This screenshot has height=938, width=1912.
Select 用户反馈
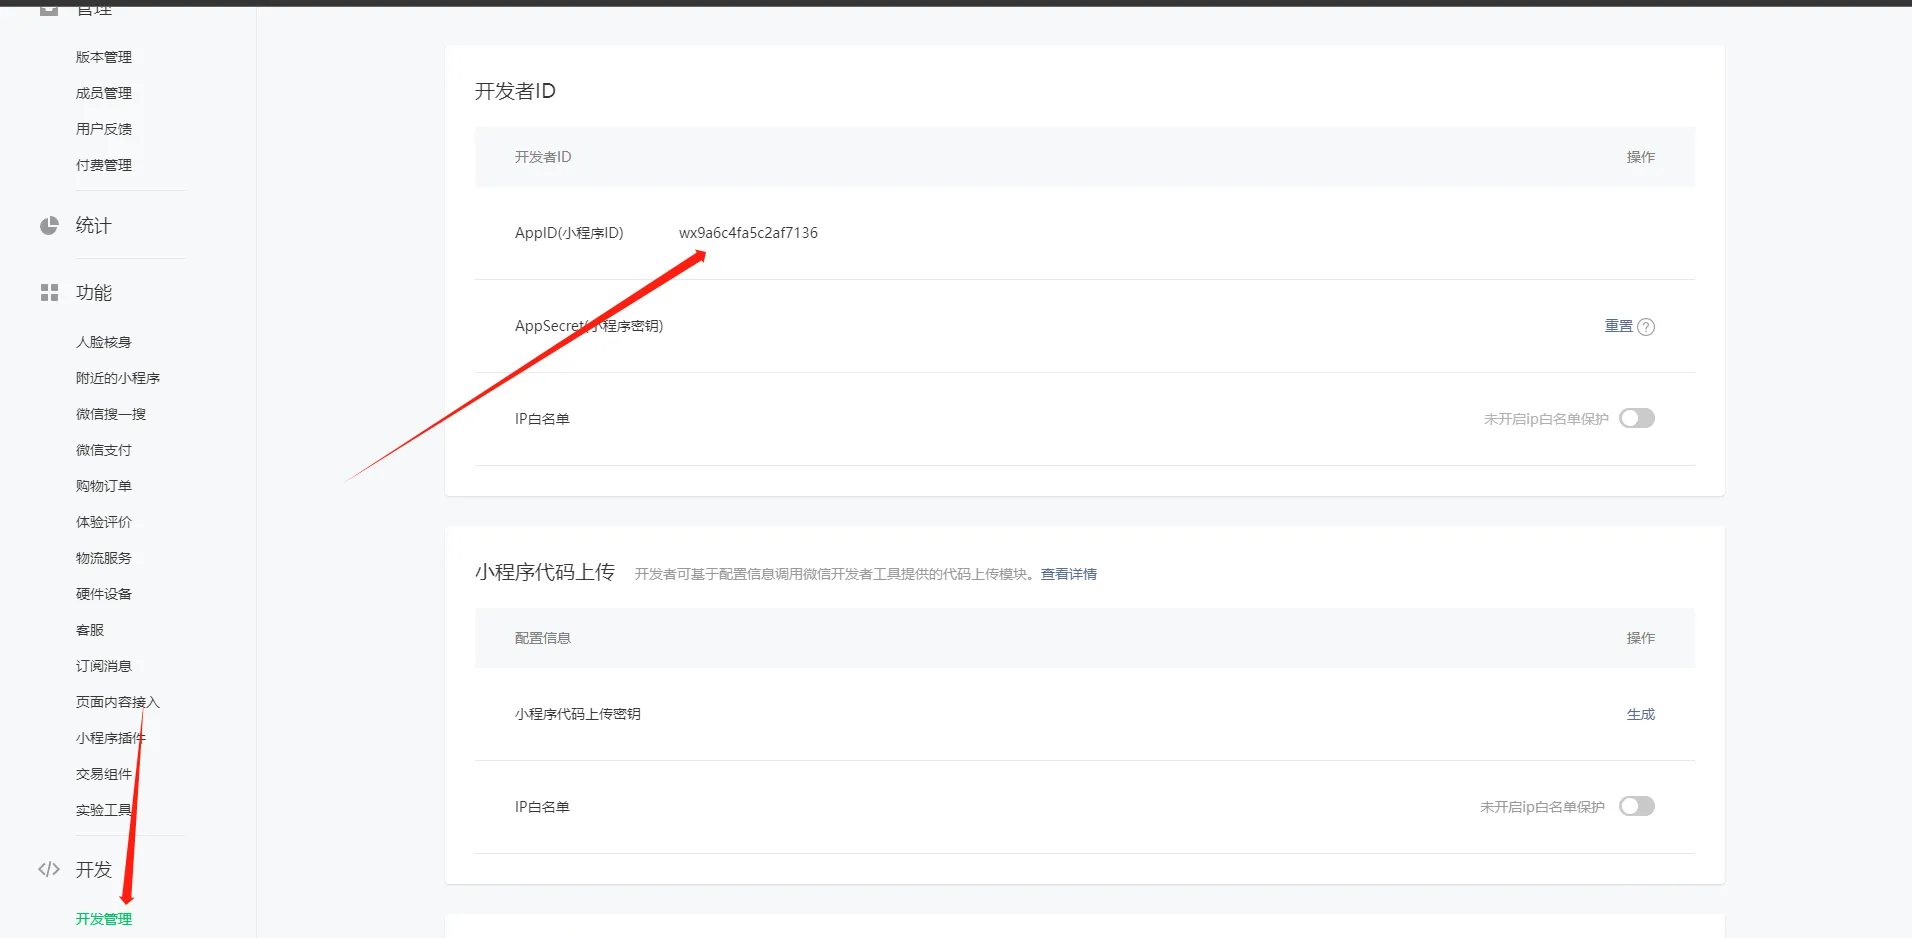pos(103,128)
